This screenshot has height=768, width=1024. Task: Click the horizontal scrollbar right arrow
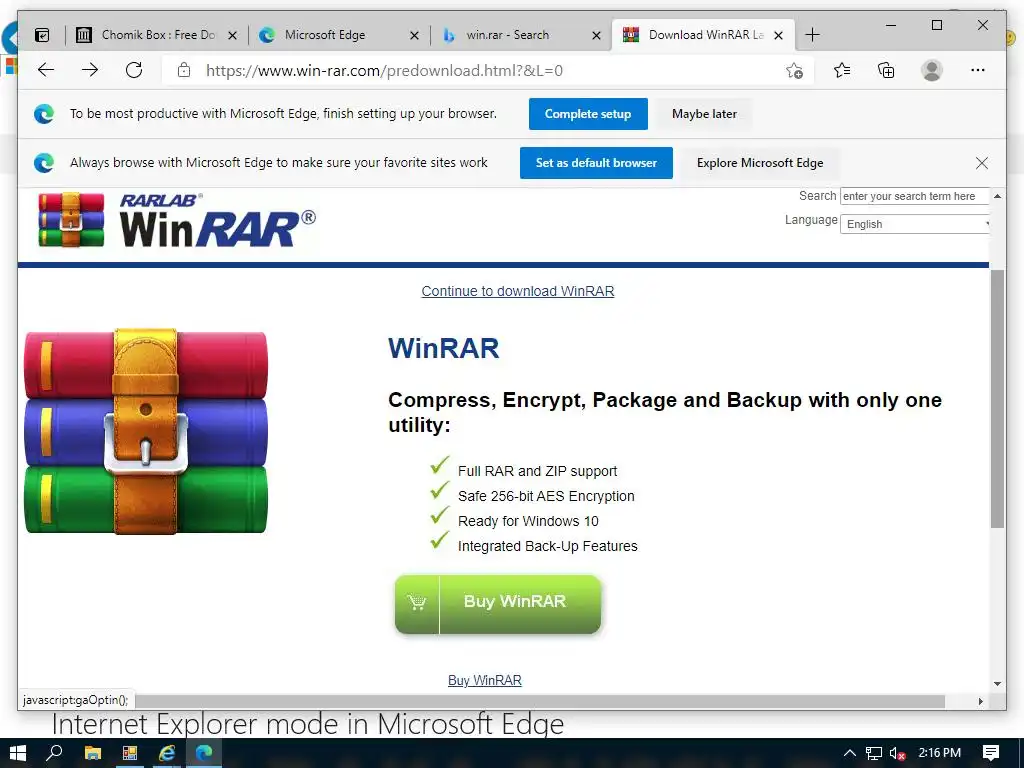click(x=981, y=701)
